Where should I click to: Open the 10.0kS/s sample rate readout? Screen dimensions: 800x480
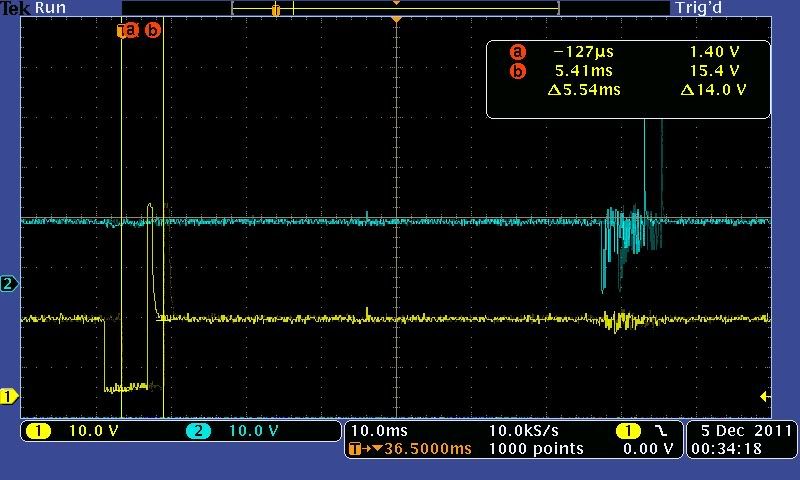tap(523, 430)
